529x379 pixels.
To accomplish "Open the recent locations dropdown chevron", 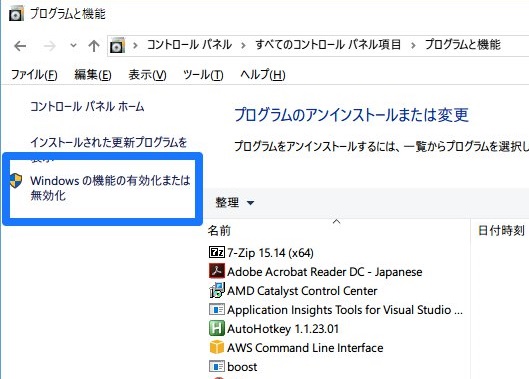I will click(73, 45).
